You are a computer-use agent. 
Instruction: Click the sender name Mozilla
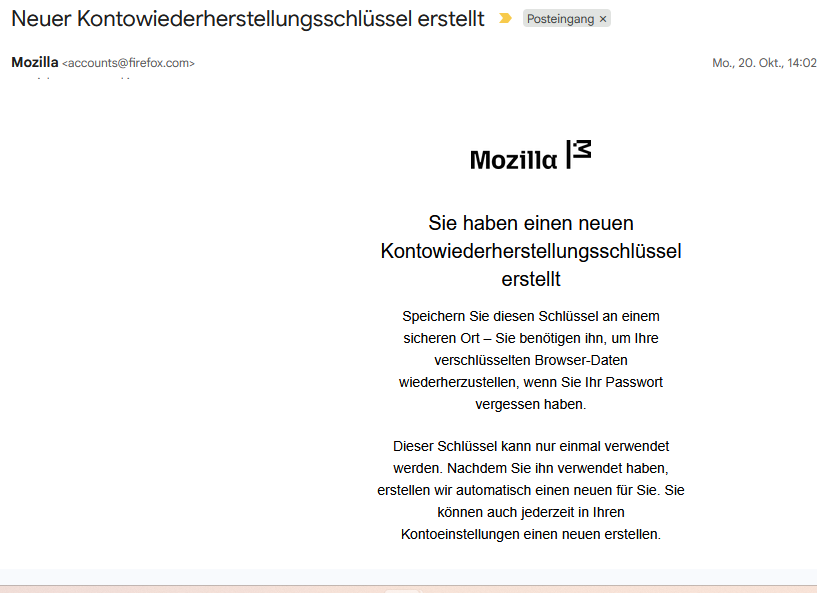pos(35,63)
